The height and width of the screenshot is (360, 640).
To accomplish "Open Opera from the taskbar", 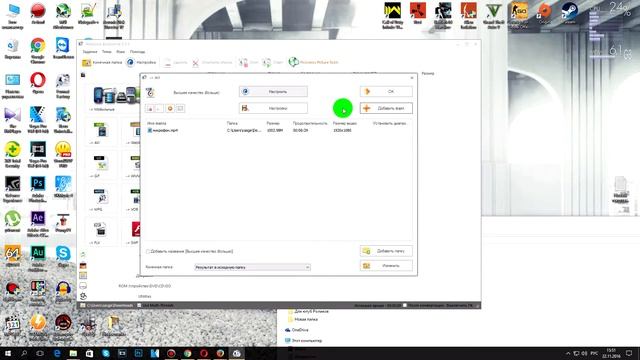I will (204, 353).
